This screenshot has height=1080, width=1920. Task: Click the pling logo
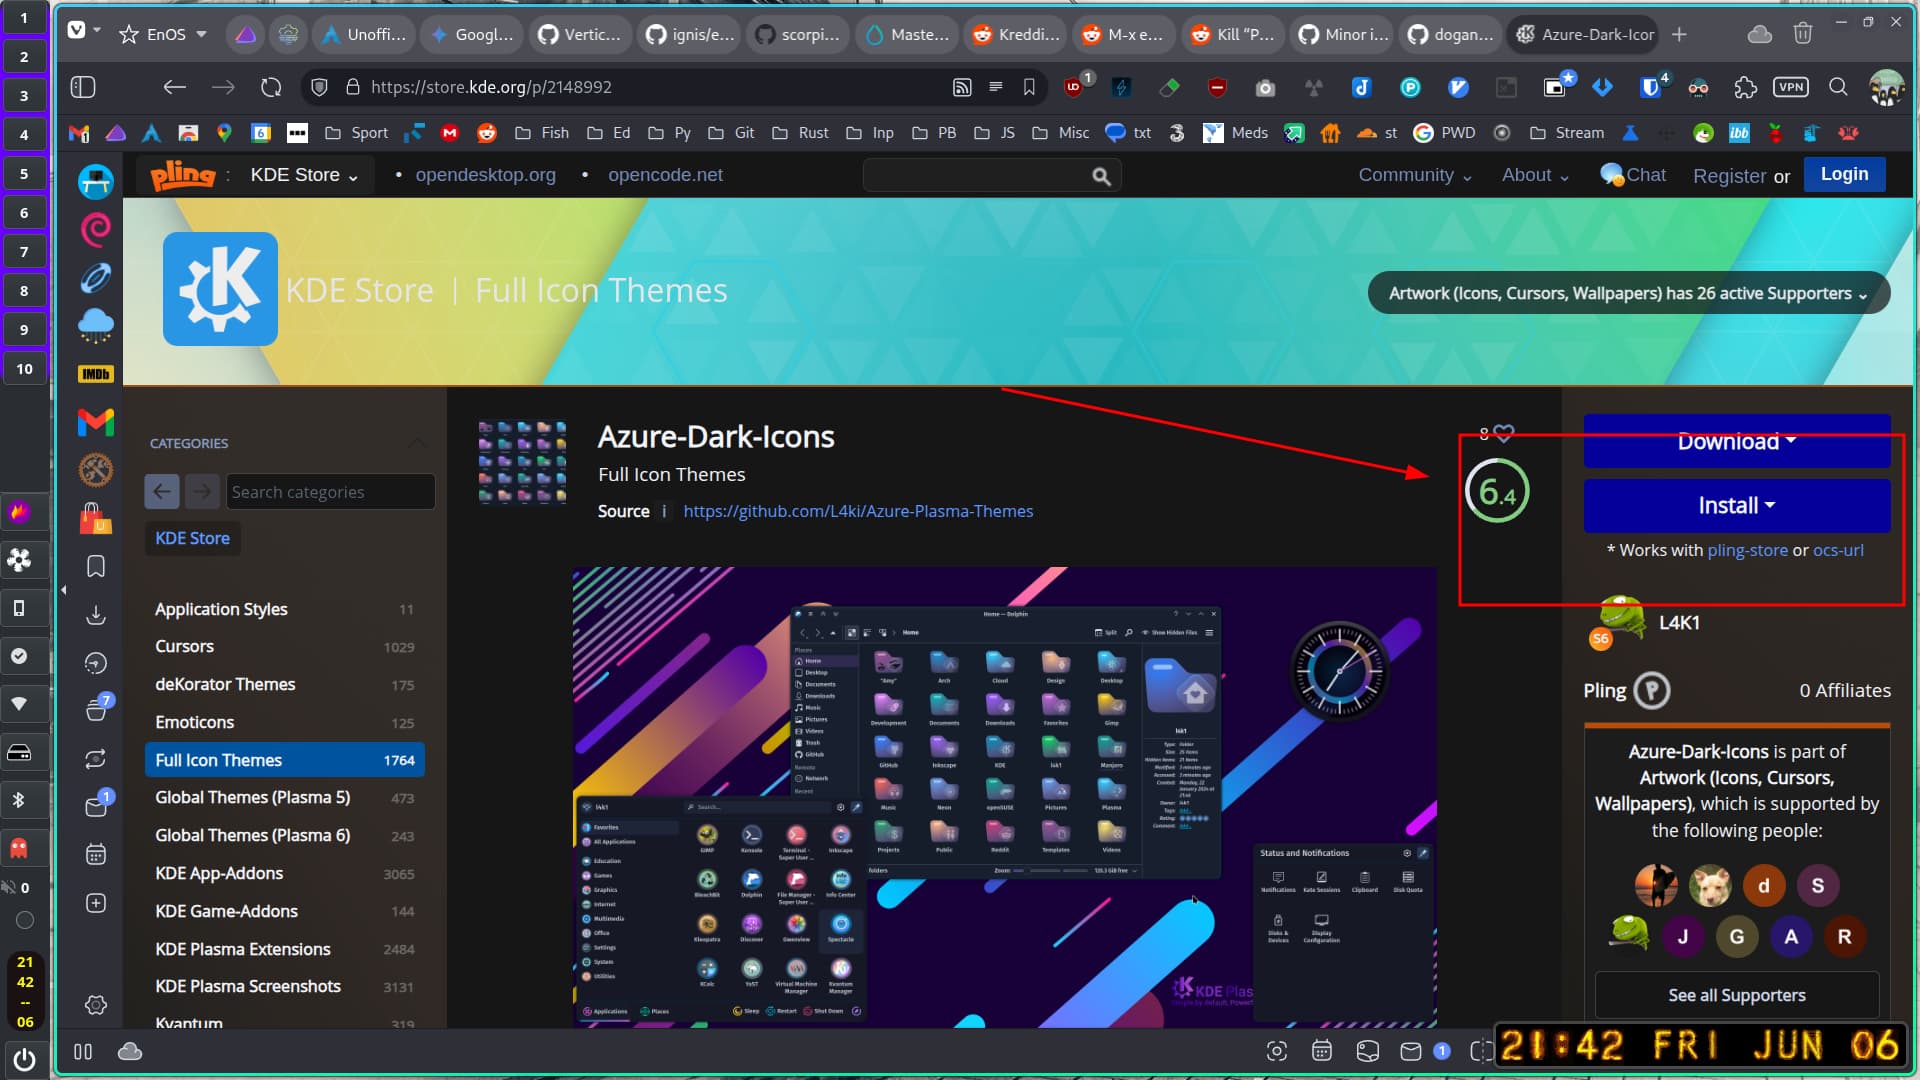tap(183, 175)
